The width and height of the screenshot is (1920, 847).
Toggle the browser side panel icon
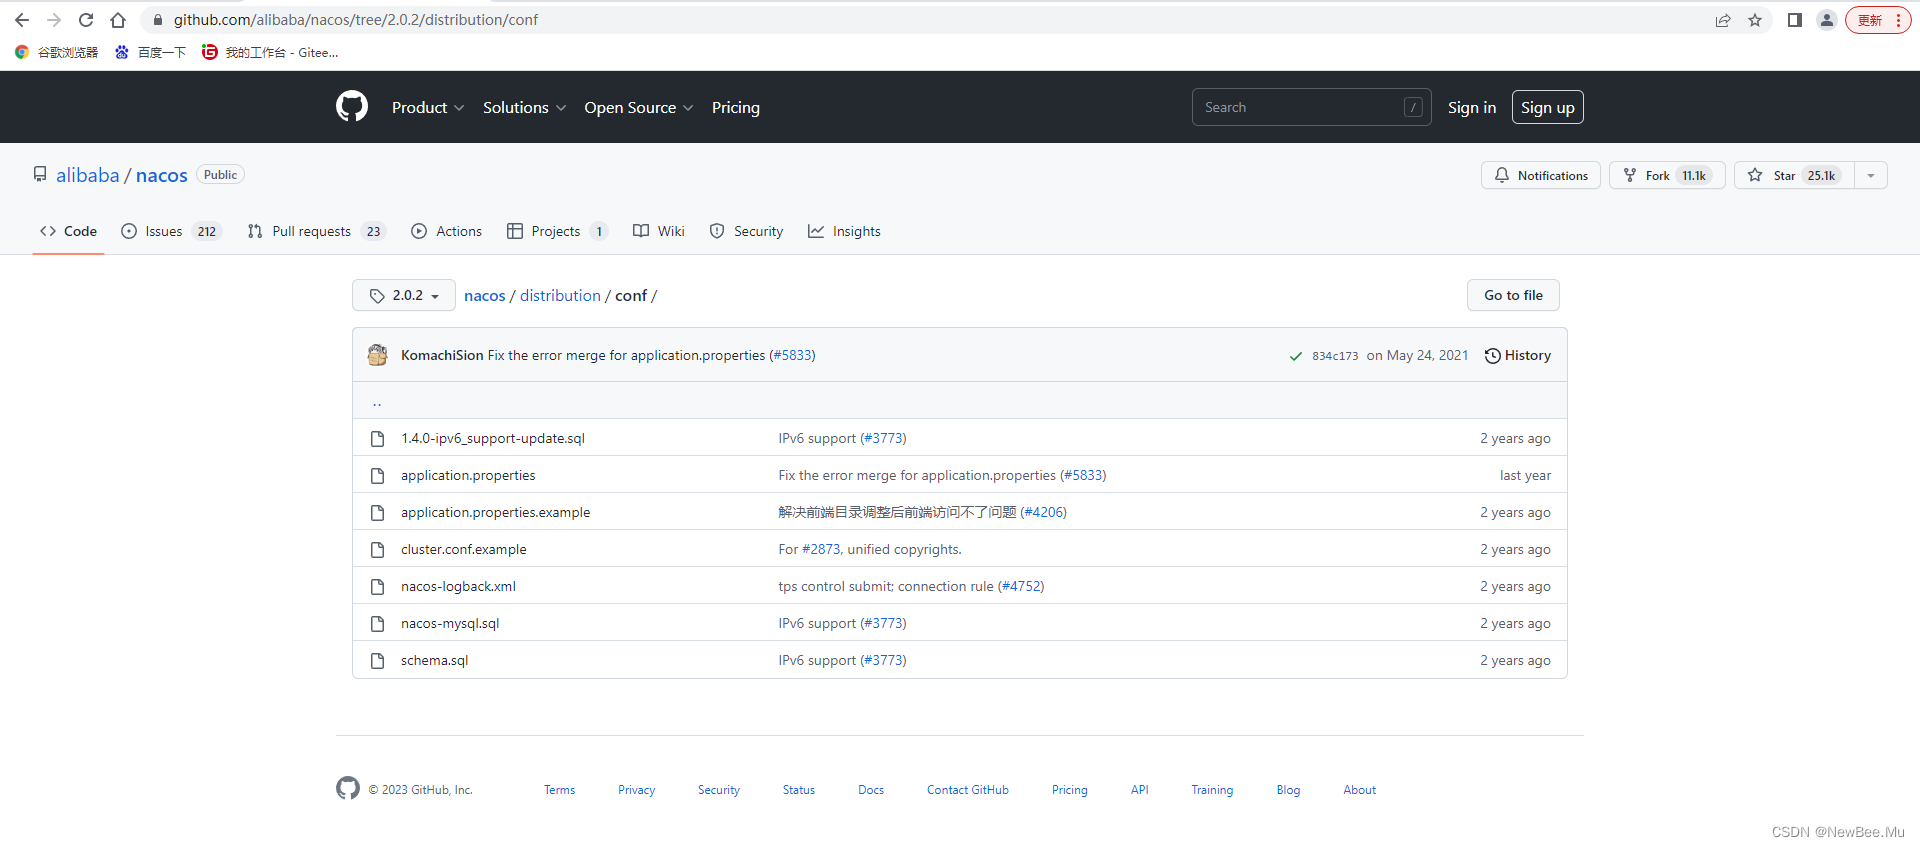(x=1795, y=20)
